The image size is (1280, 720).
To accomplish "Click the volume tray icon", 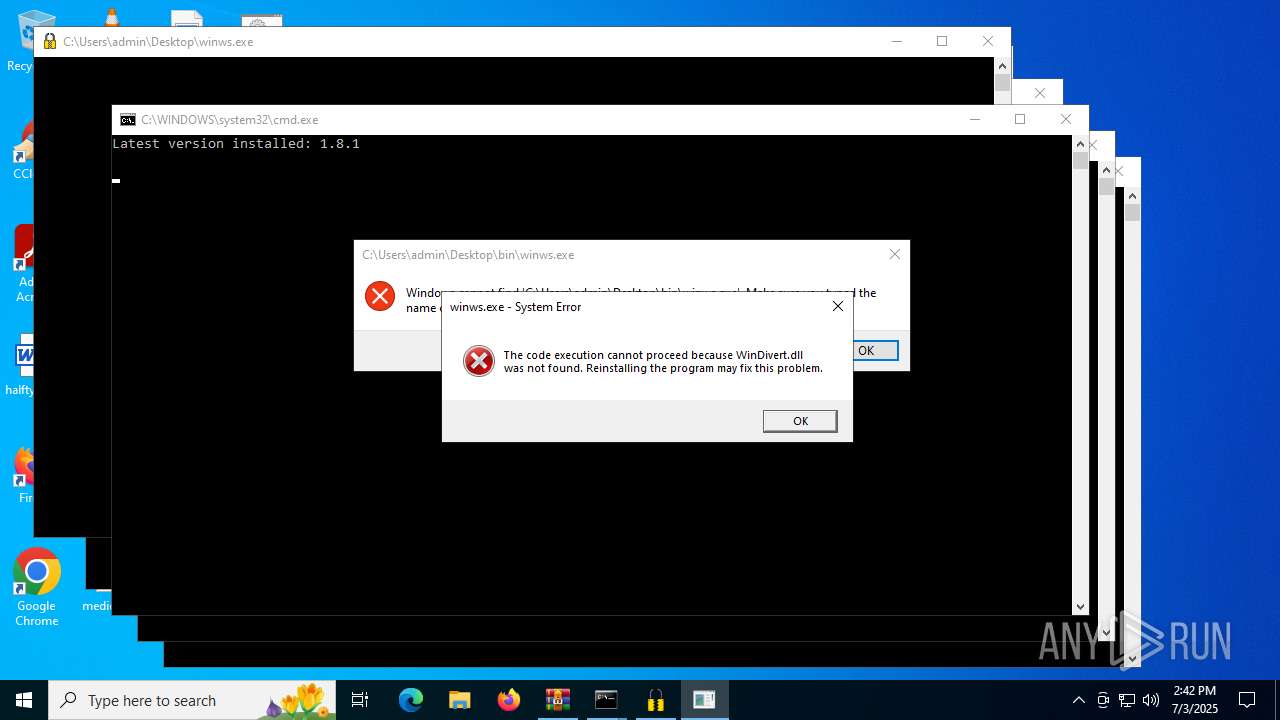I will tap(1151, 700).
